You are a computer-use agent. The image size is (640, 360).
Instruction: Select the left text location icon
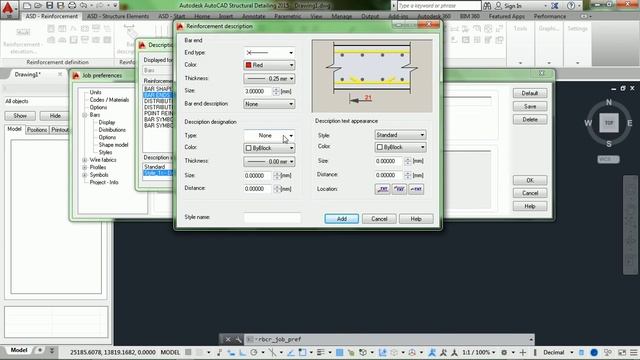pos(382,189)
